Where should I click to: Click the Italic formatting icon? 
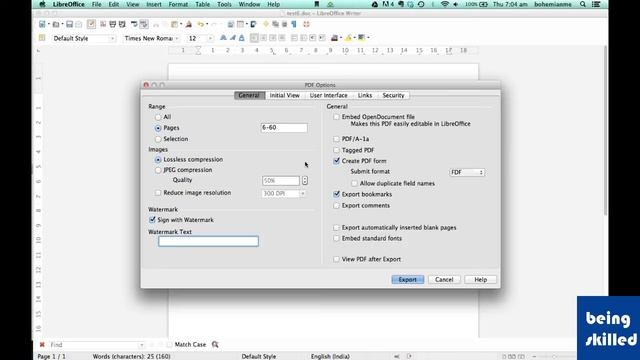[x=233, y=38]
